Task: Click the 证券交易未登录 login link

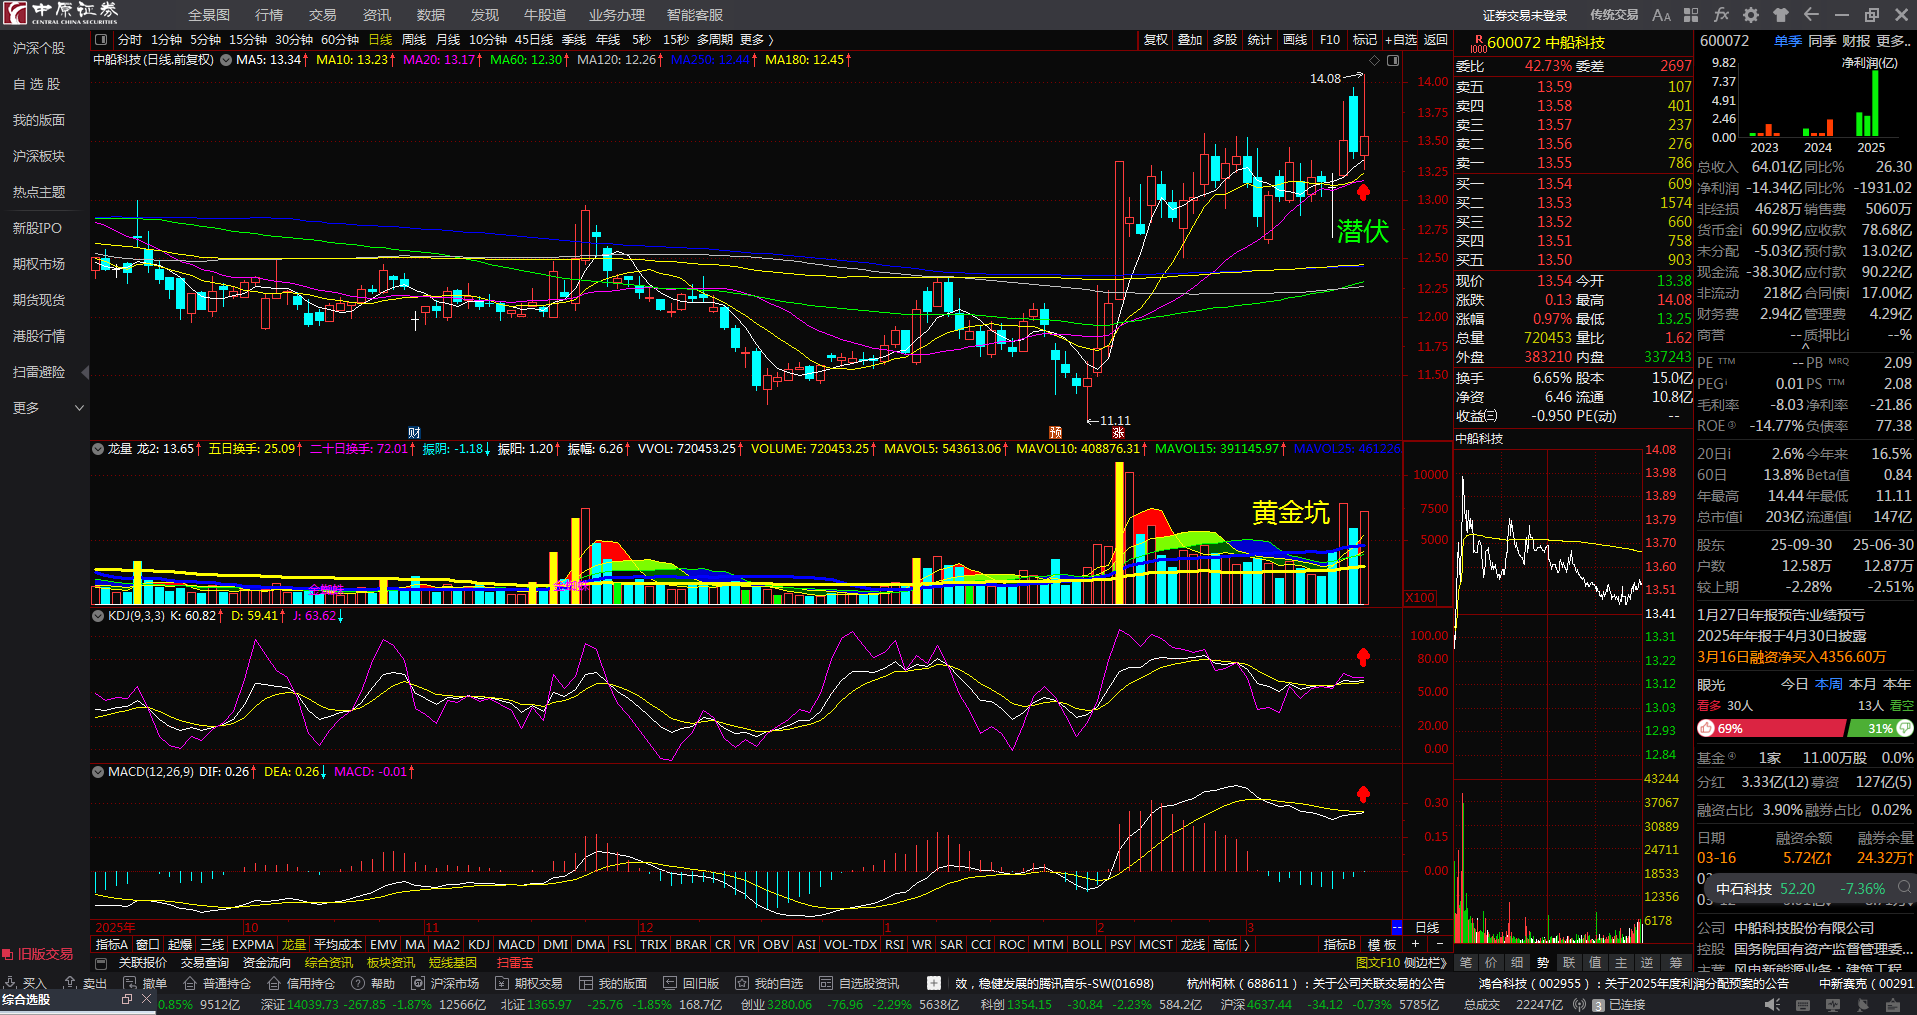Action: (1525, 15)
